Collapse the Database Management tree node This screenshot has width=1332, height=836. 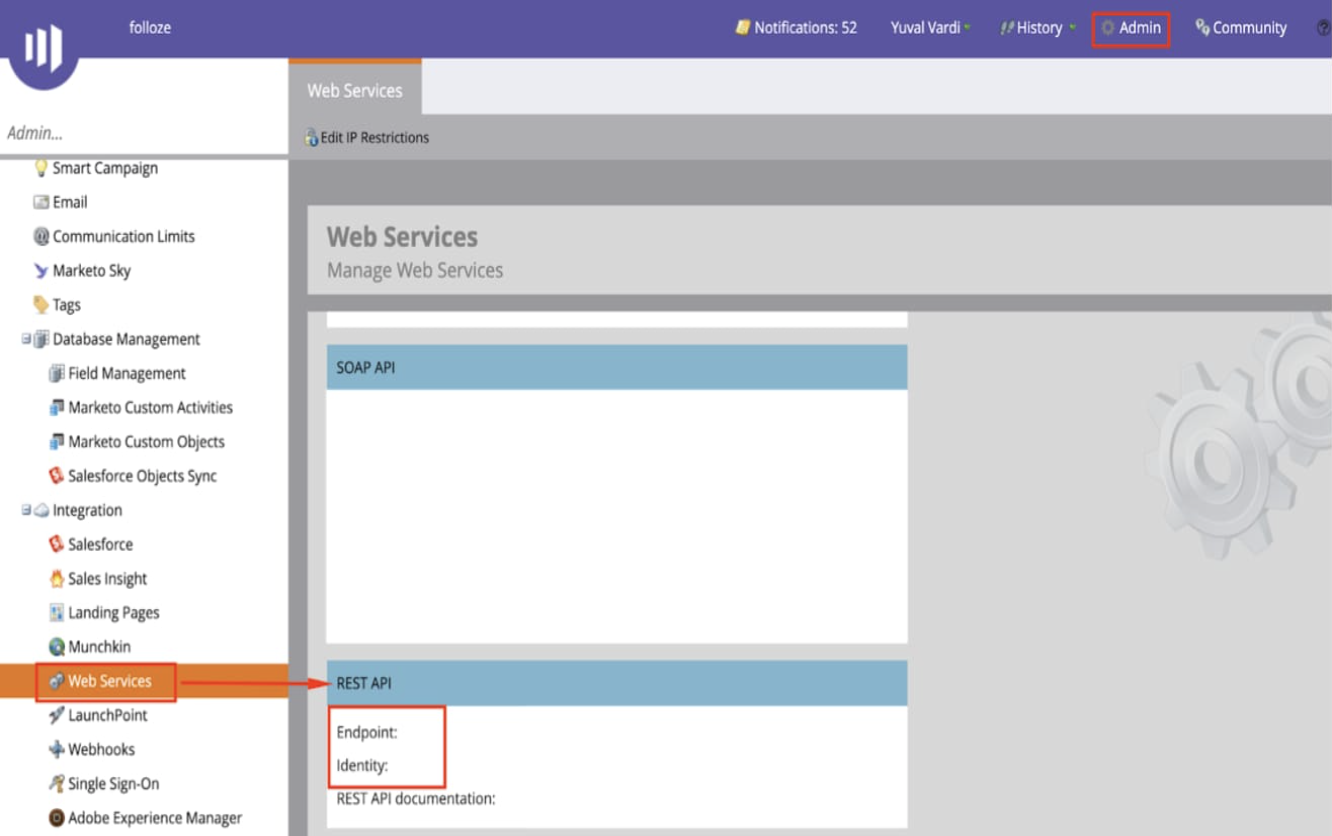tap(26, 339)
